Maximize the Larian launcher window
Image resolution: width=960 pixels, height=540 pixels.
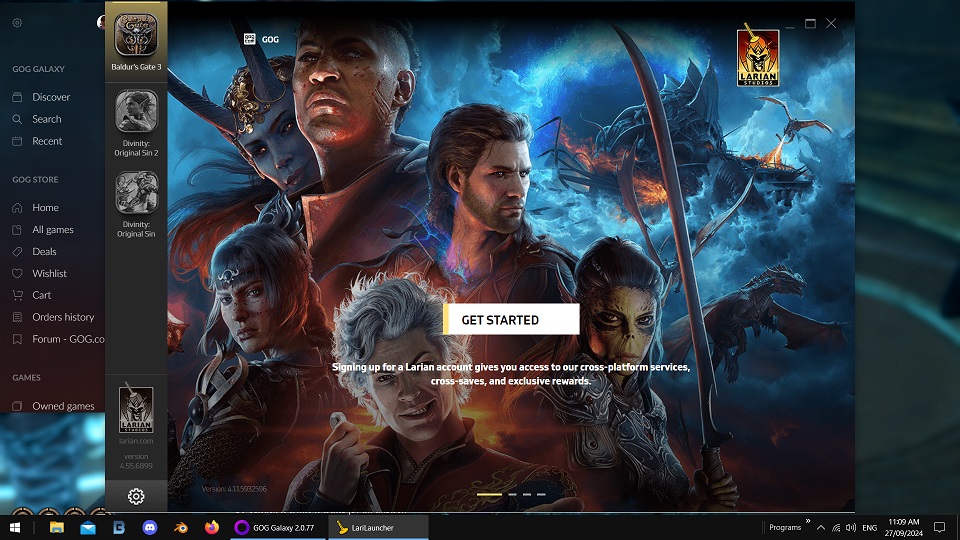[x=810, y=23]
